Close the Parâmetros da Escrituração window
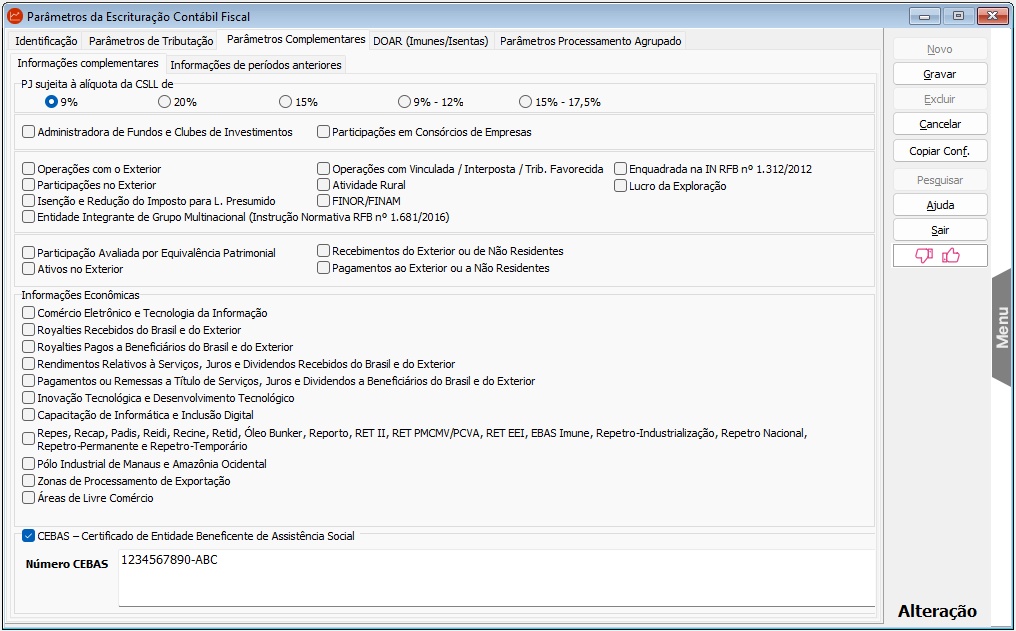The image size is (1016, 631). [992, 16]
